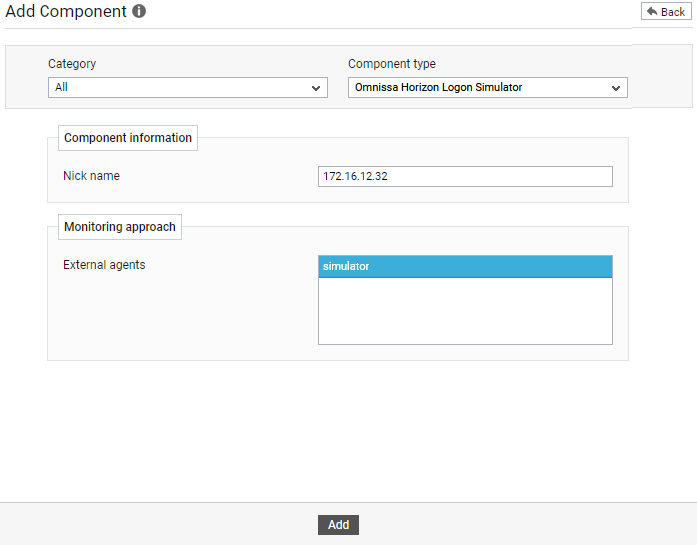Click the chevron arrow in Category box
Screen dimensions: 697x545
(x=316, y=88)
